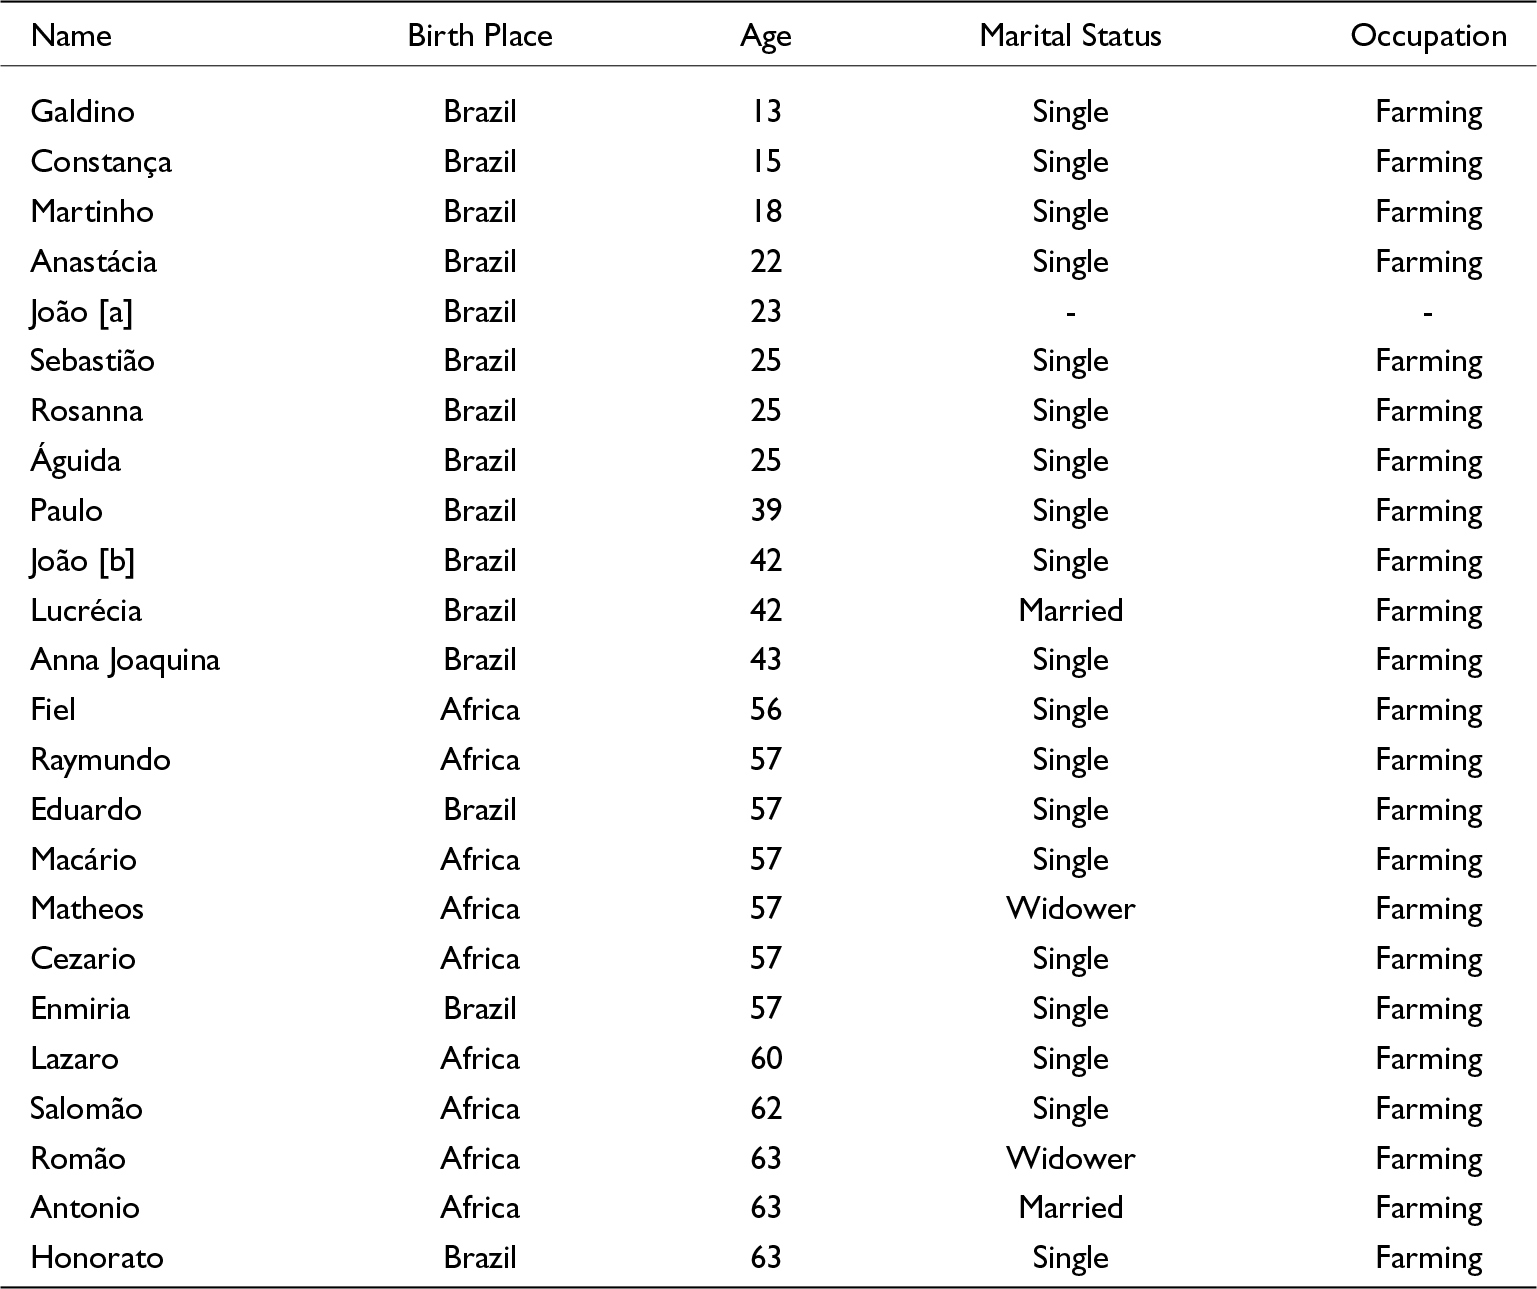Click the name Galdino

click(82, 111)
